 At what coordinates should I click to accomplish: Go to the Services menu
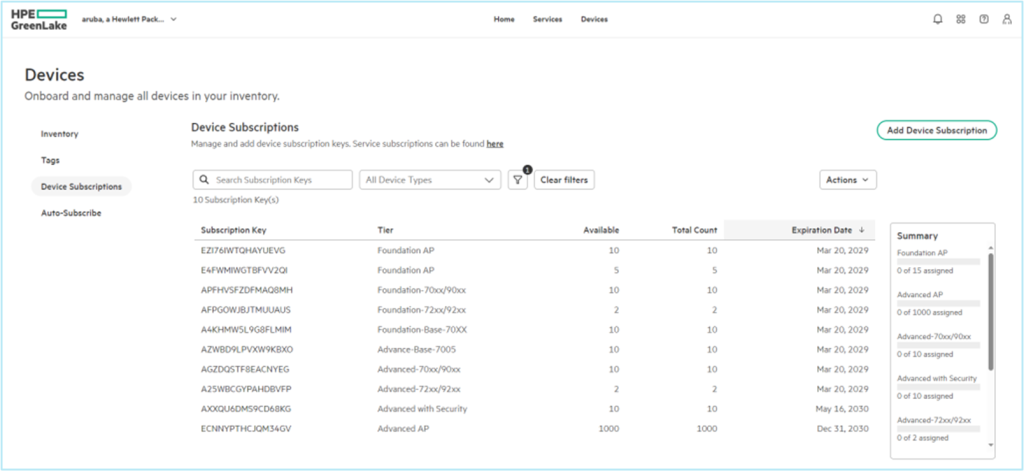pos(547,19)
